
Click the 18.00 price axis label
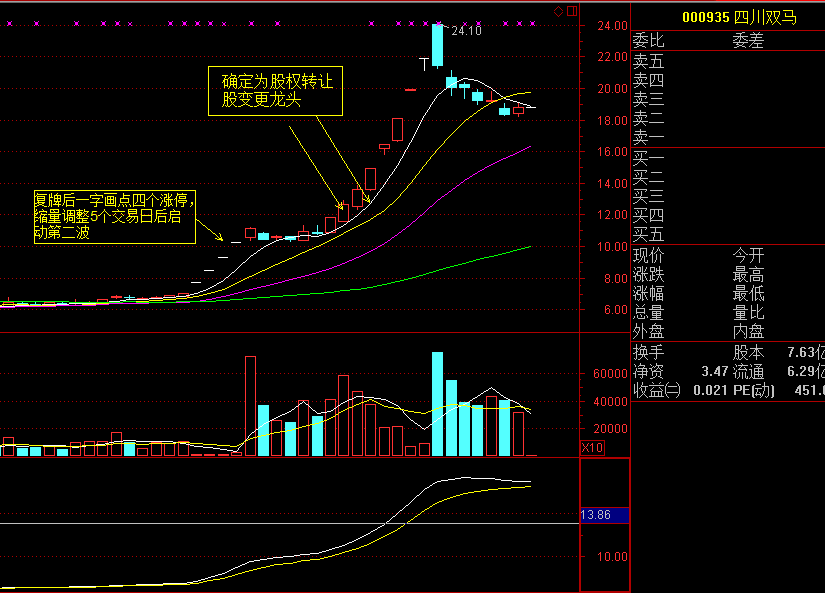(x=612, y=120)
